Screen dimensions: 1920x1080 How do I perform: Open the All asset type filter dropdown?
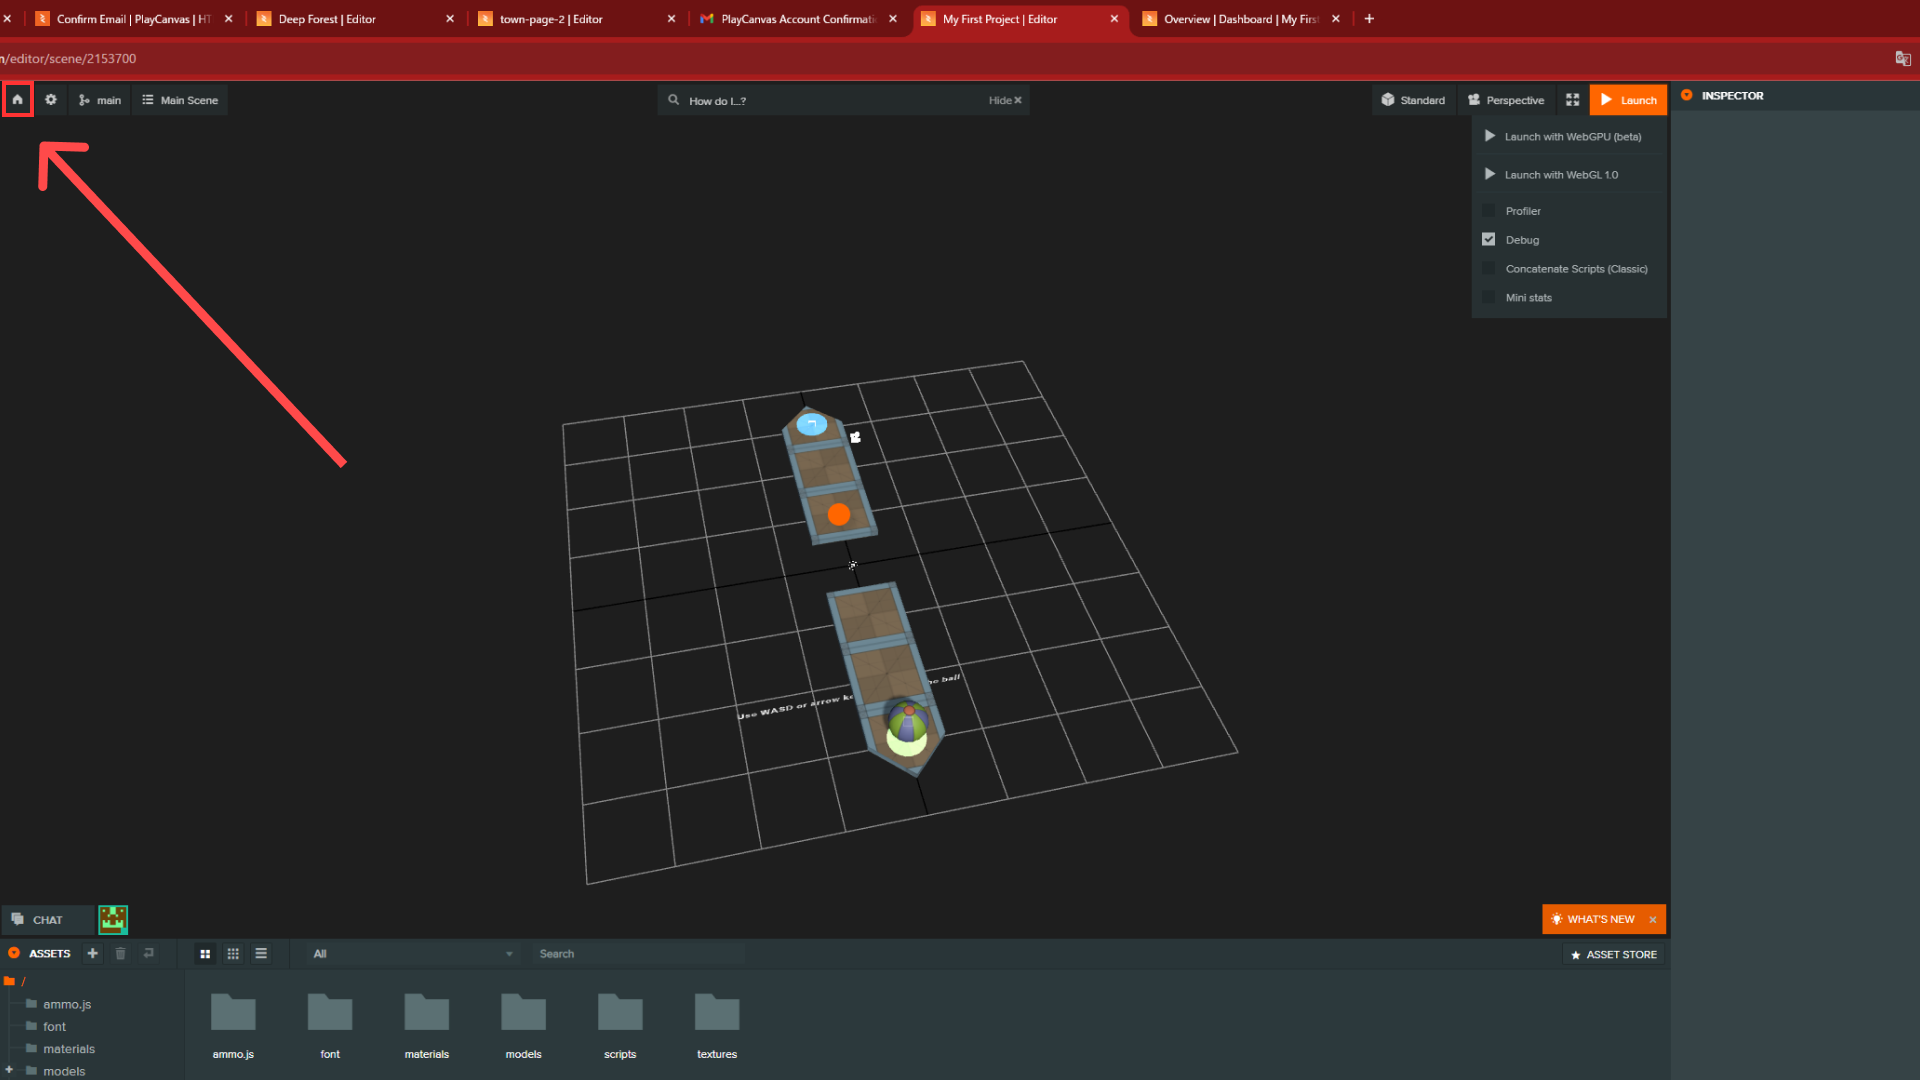(x=413, y=954)
